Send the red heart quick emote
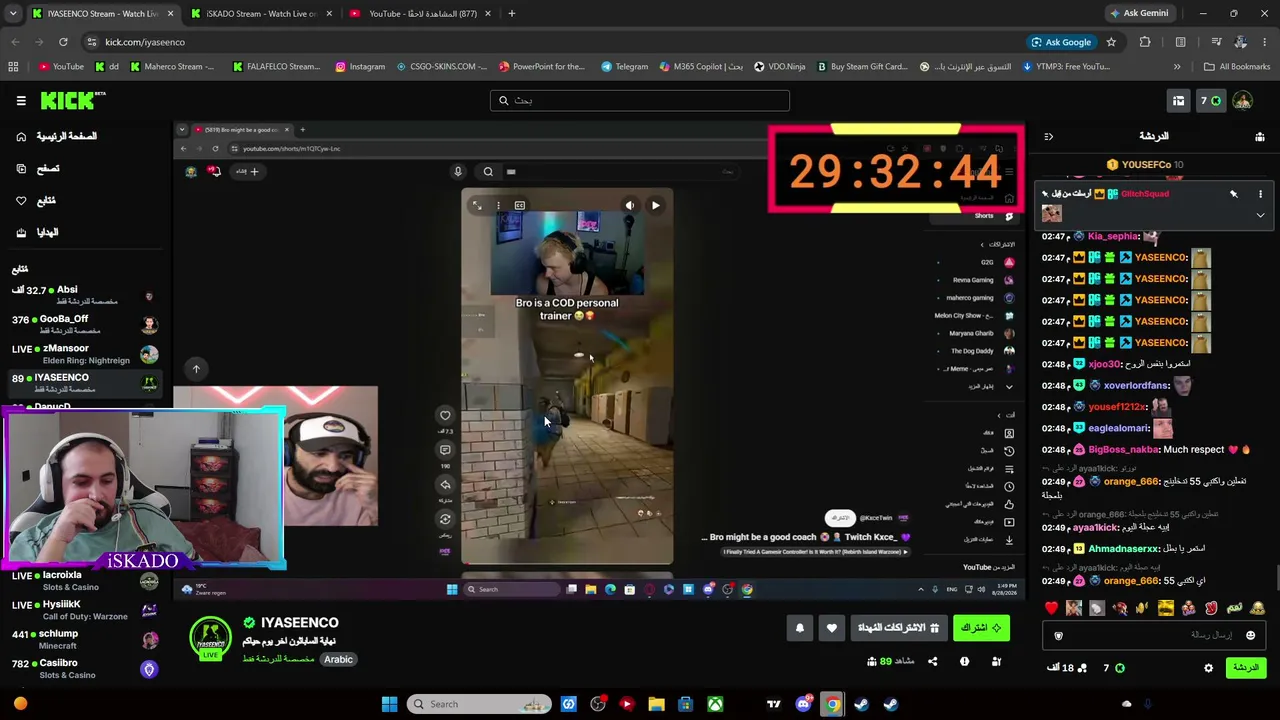This screenshot has width=1280, height=720. click(1051, 608)
